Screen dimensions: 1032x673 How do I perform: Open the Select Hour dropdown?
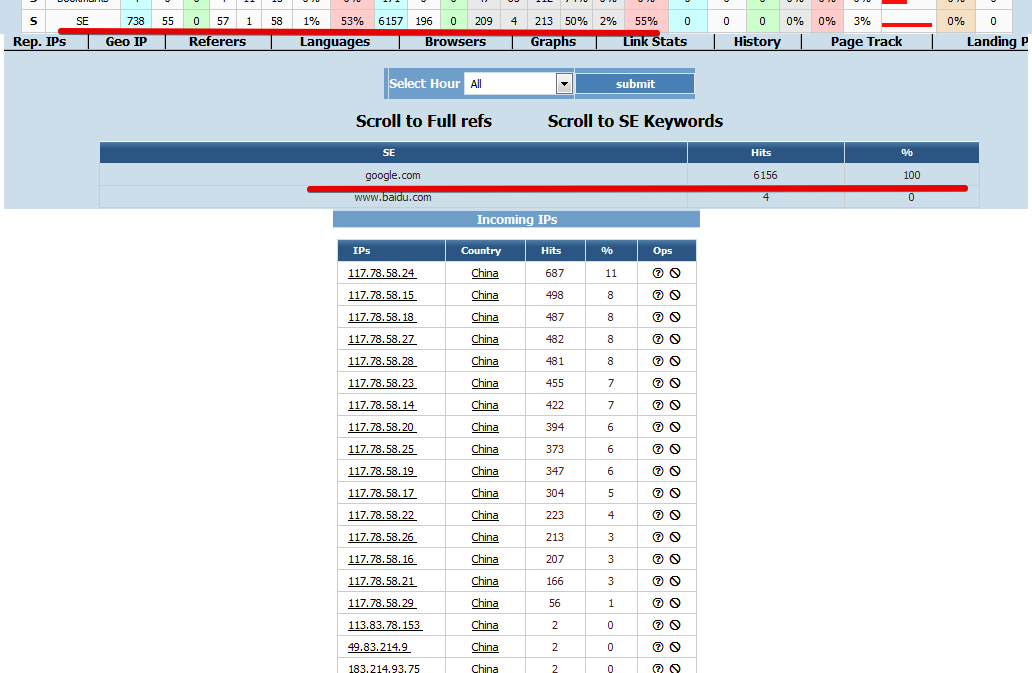coord(518,84)
